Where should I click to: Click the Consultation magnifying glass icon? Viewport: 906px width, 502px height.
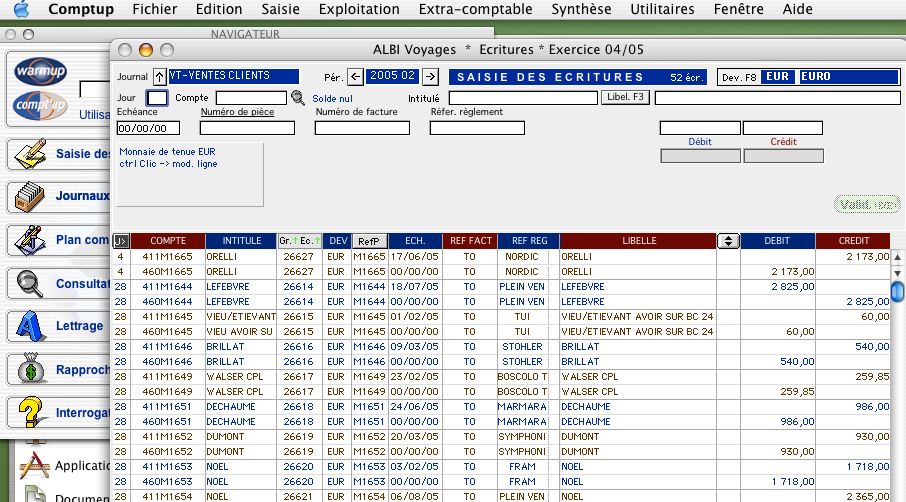[31, 283]
